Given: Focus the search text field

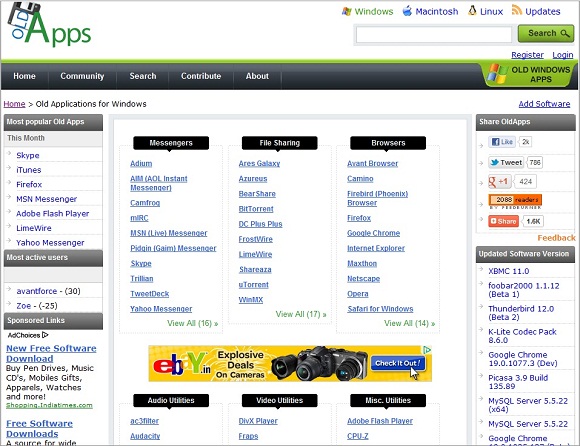Looking at the screenshot, I should point(434,35).
